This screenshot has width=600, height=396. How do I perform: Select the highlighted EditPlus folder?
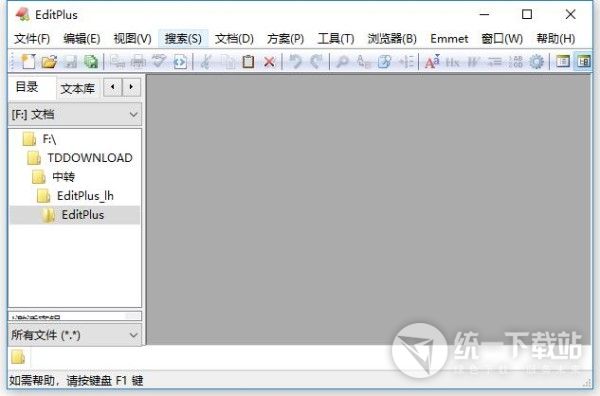click(75, 215)
